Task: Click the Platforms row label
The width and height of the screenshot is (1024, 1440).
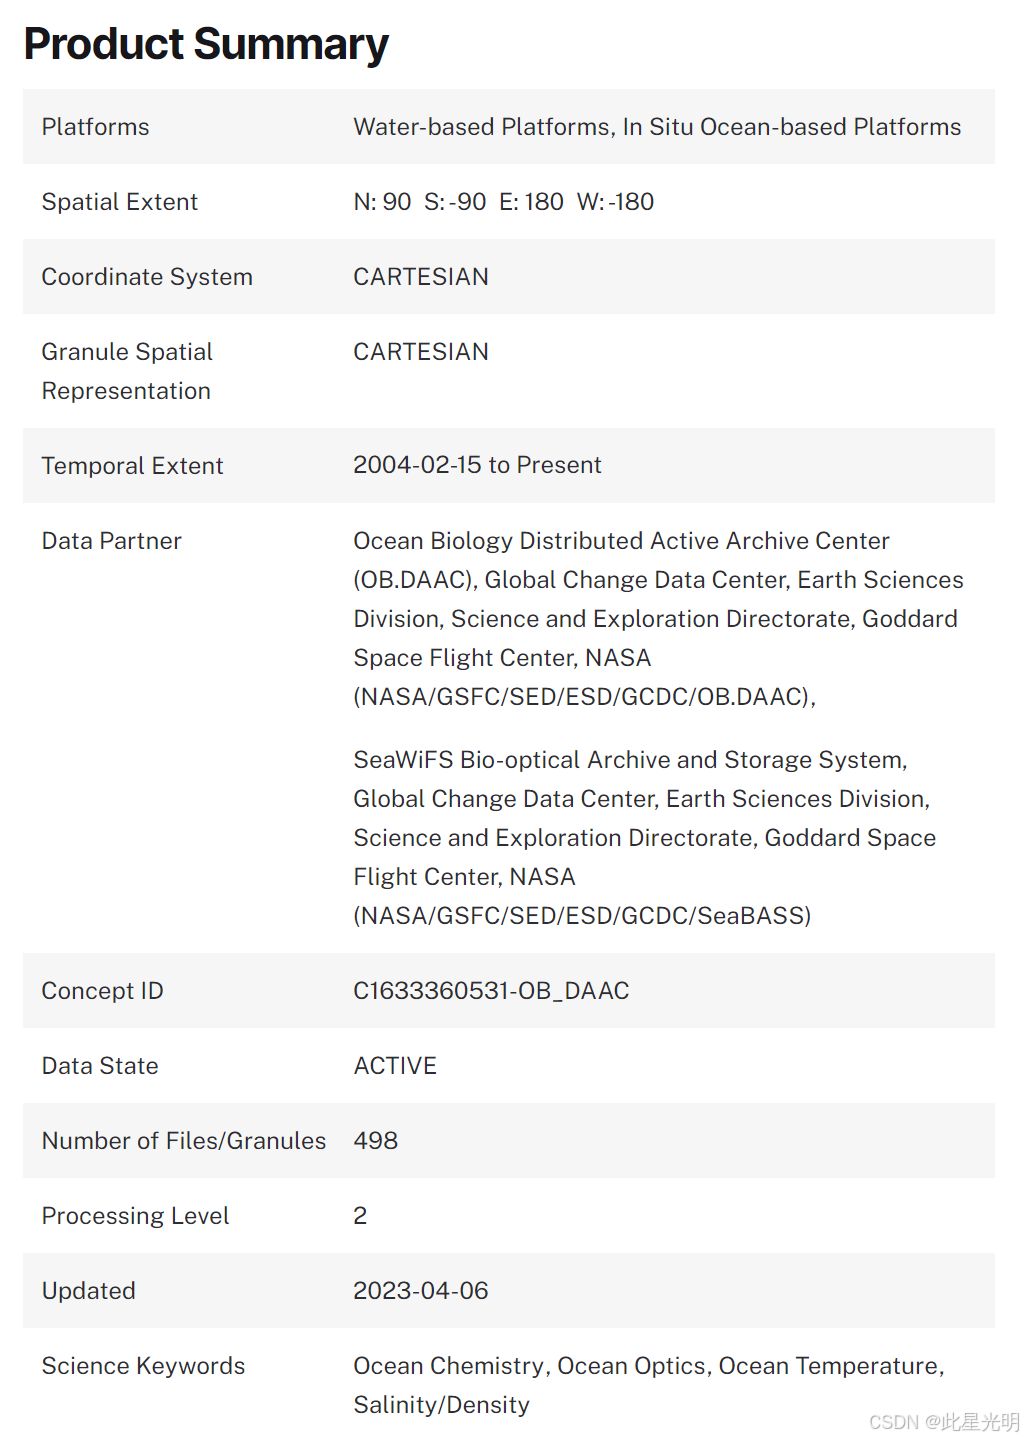Action: coord(95,127)
